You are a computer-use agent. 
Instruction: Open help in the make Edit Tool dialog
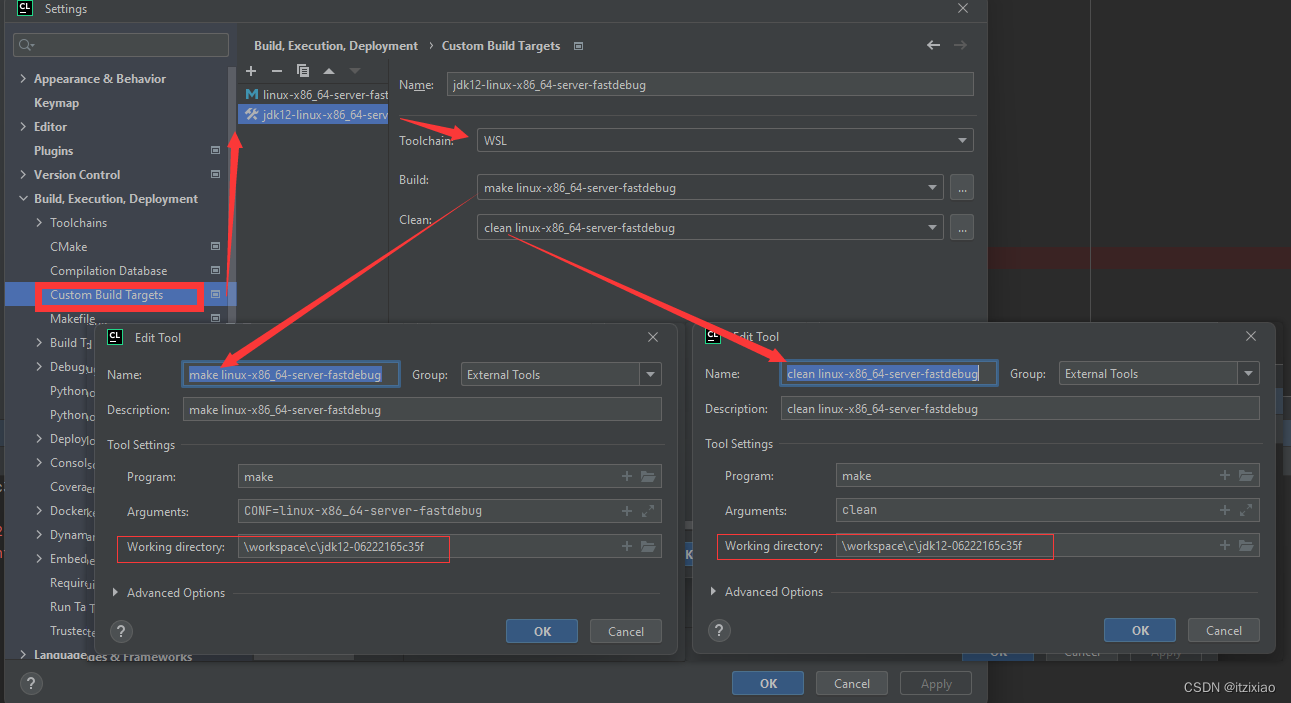pos(121,631)
